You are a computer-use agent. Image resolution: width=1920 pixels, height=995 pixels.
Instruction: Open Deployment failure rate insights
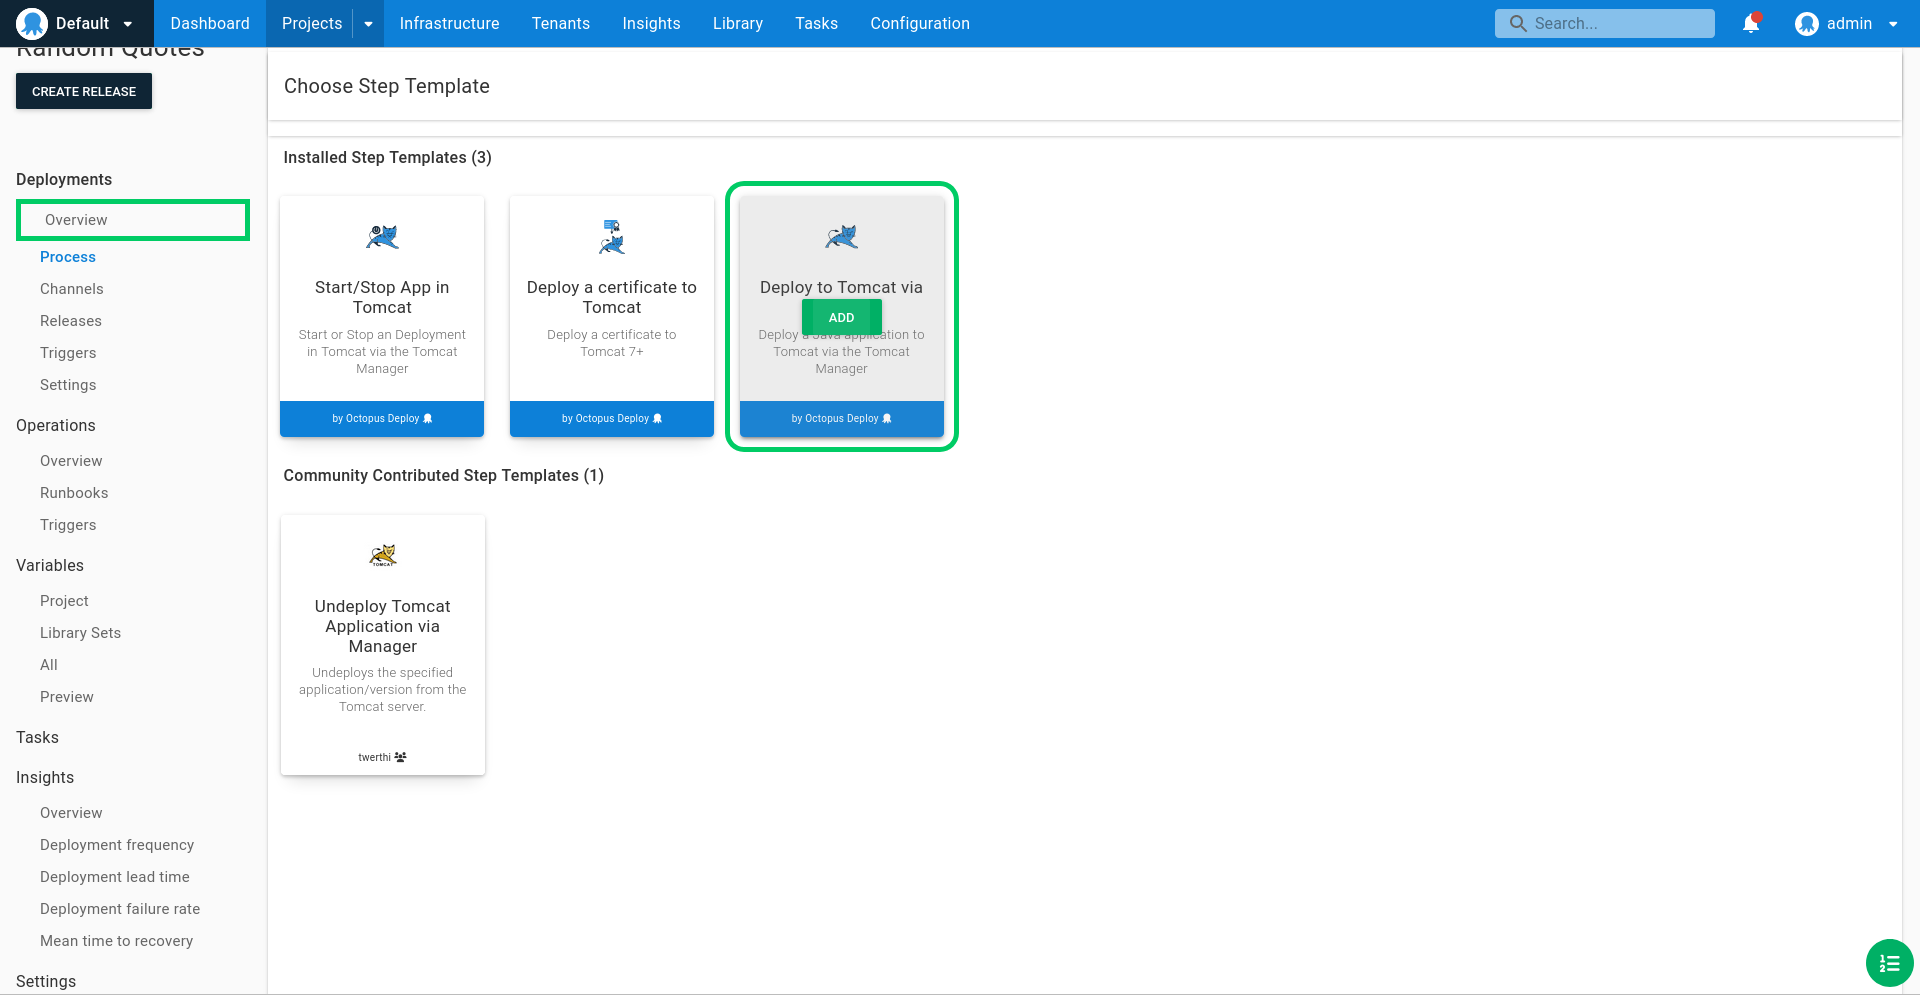(x=120, y=909)
